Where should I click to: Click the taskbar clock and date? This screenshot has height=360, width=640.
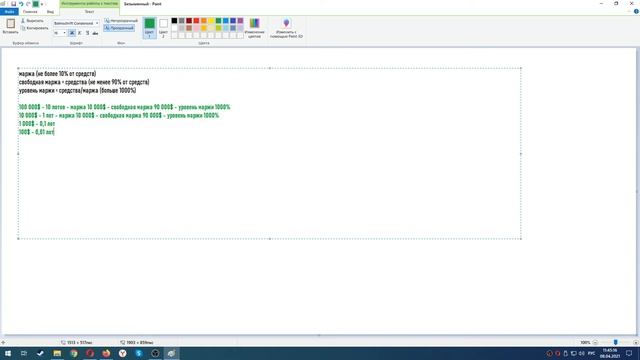click(610, 353)
